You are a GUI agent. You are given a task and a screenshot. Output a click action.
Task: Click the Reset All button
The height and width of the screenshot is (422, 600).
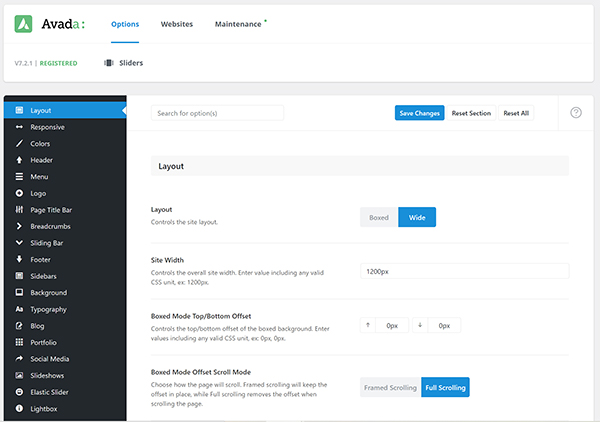[x=516, y=113]
